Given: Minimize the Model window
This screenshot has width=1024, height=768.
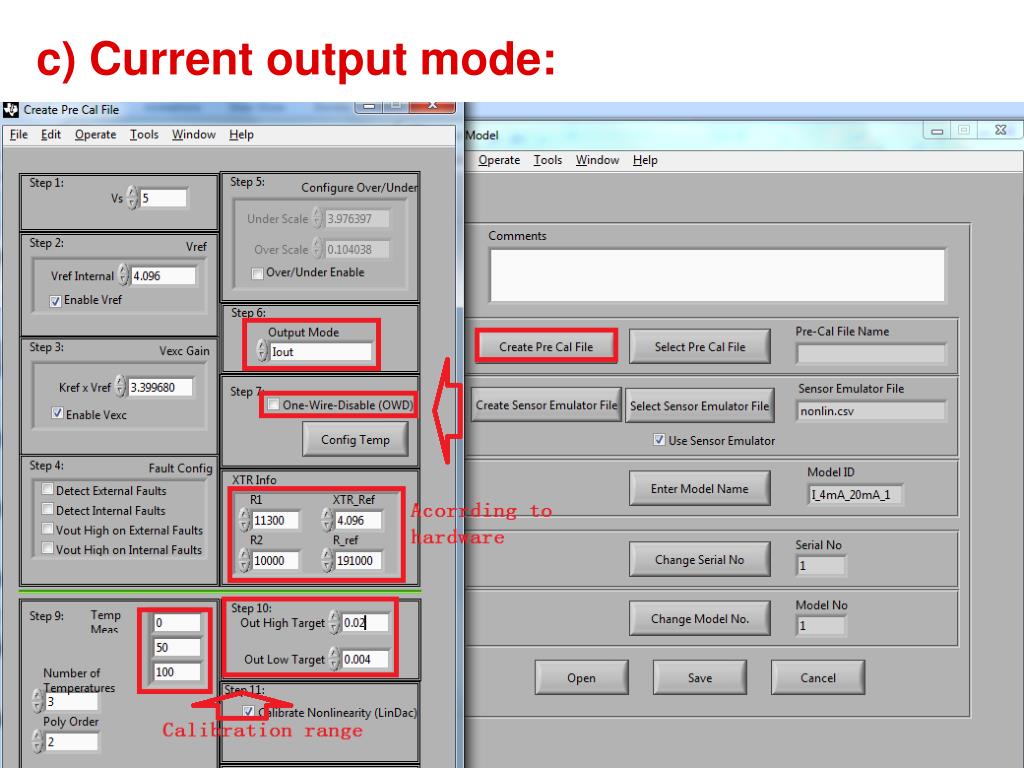Looking at the screenshot, I should pos(937,131).
